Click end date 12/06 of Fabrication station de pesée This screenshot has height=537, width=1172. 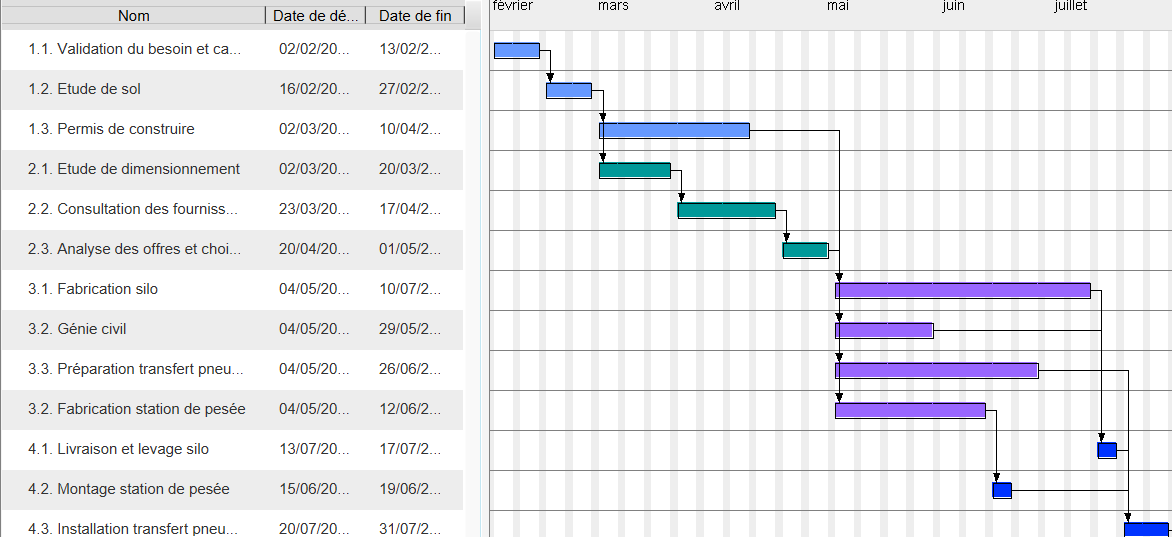(x=410, y=409)
